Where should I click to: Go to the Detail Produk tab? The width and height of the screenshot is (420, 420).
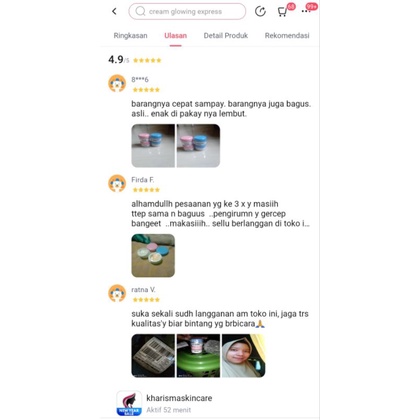[x=226, y=36]
